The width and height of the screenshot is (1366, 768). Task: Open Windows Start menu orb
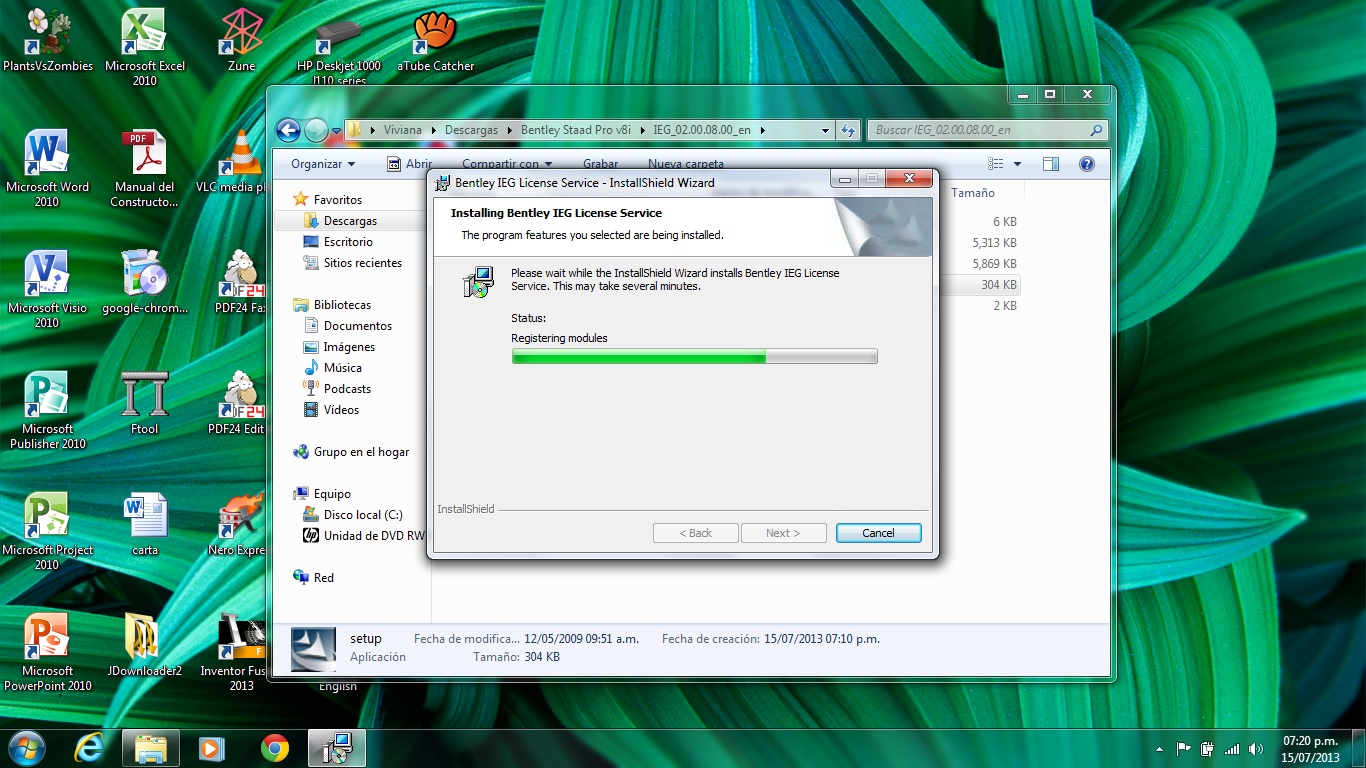(26, 747)
